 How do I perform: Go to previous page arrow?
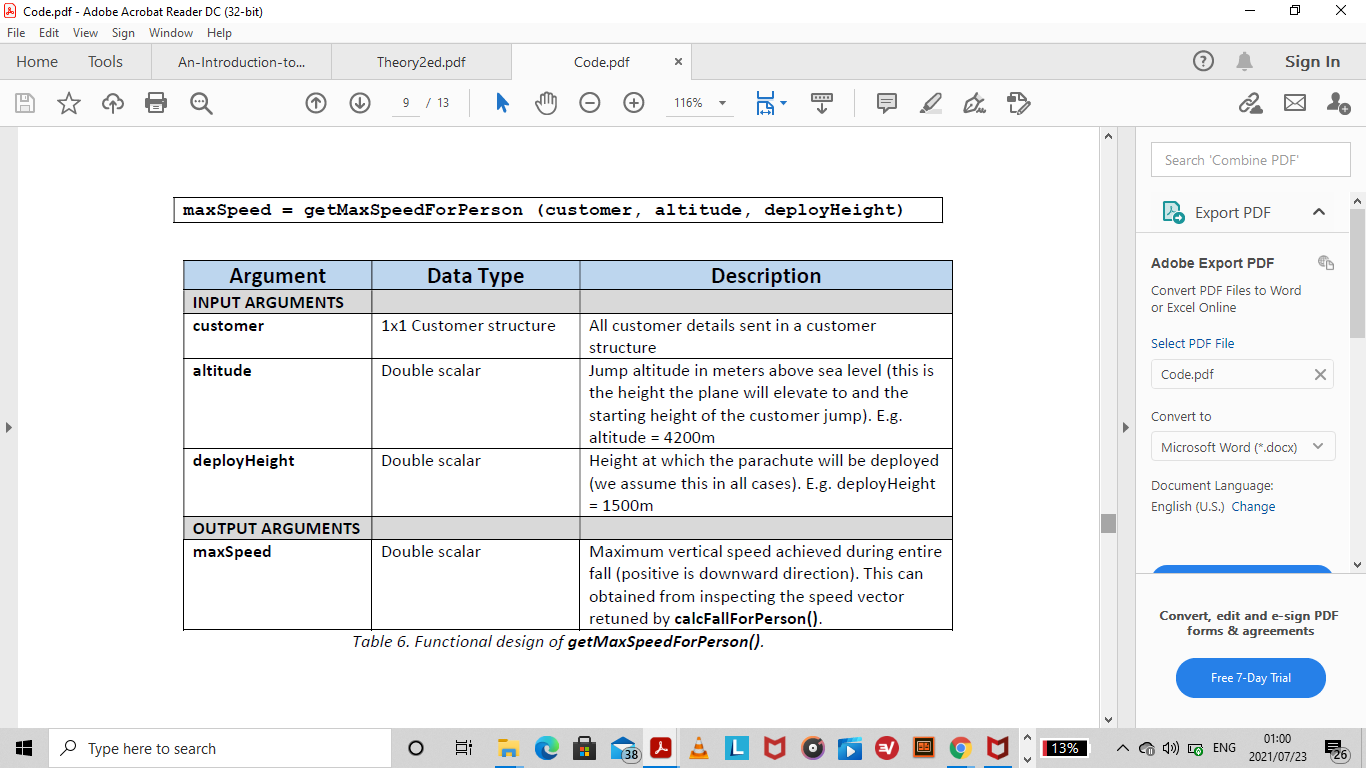[x=316, y=103]
